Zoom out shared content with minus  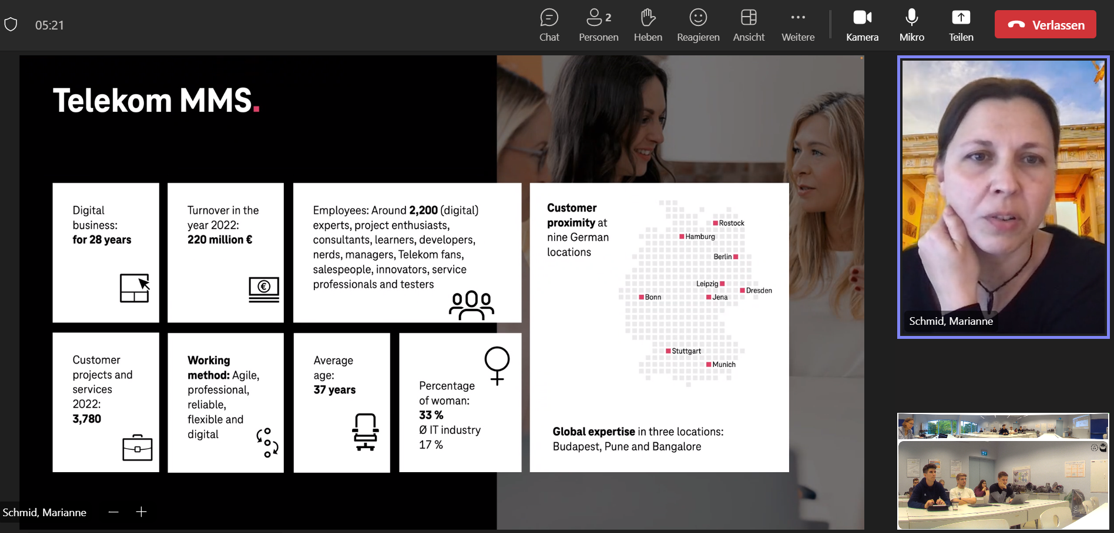[x=113, y=512]
